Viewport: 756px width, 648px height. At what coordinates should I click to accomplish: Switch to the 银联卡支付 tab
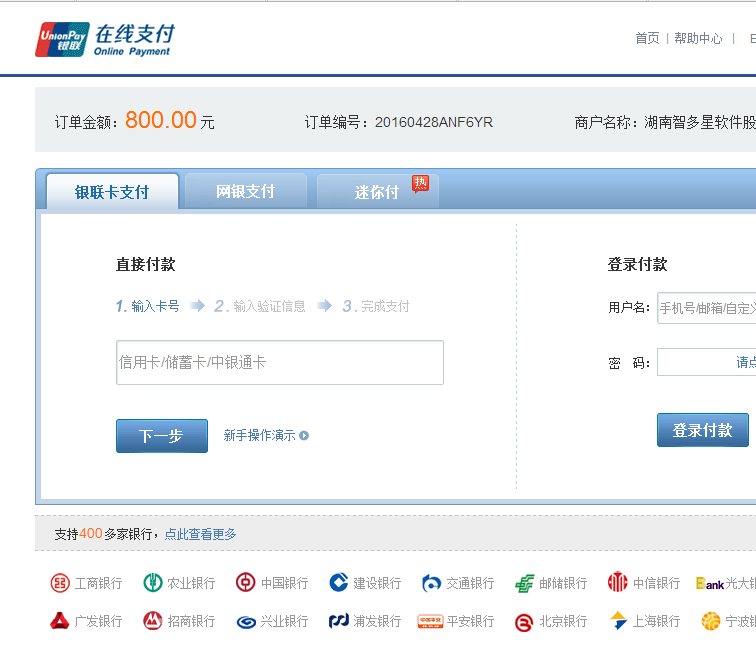click(x=112, y=192)
